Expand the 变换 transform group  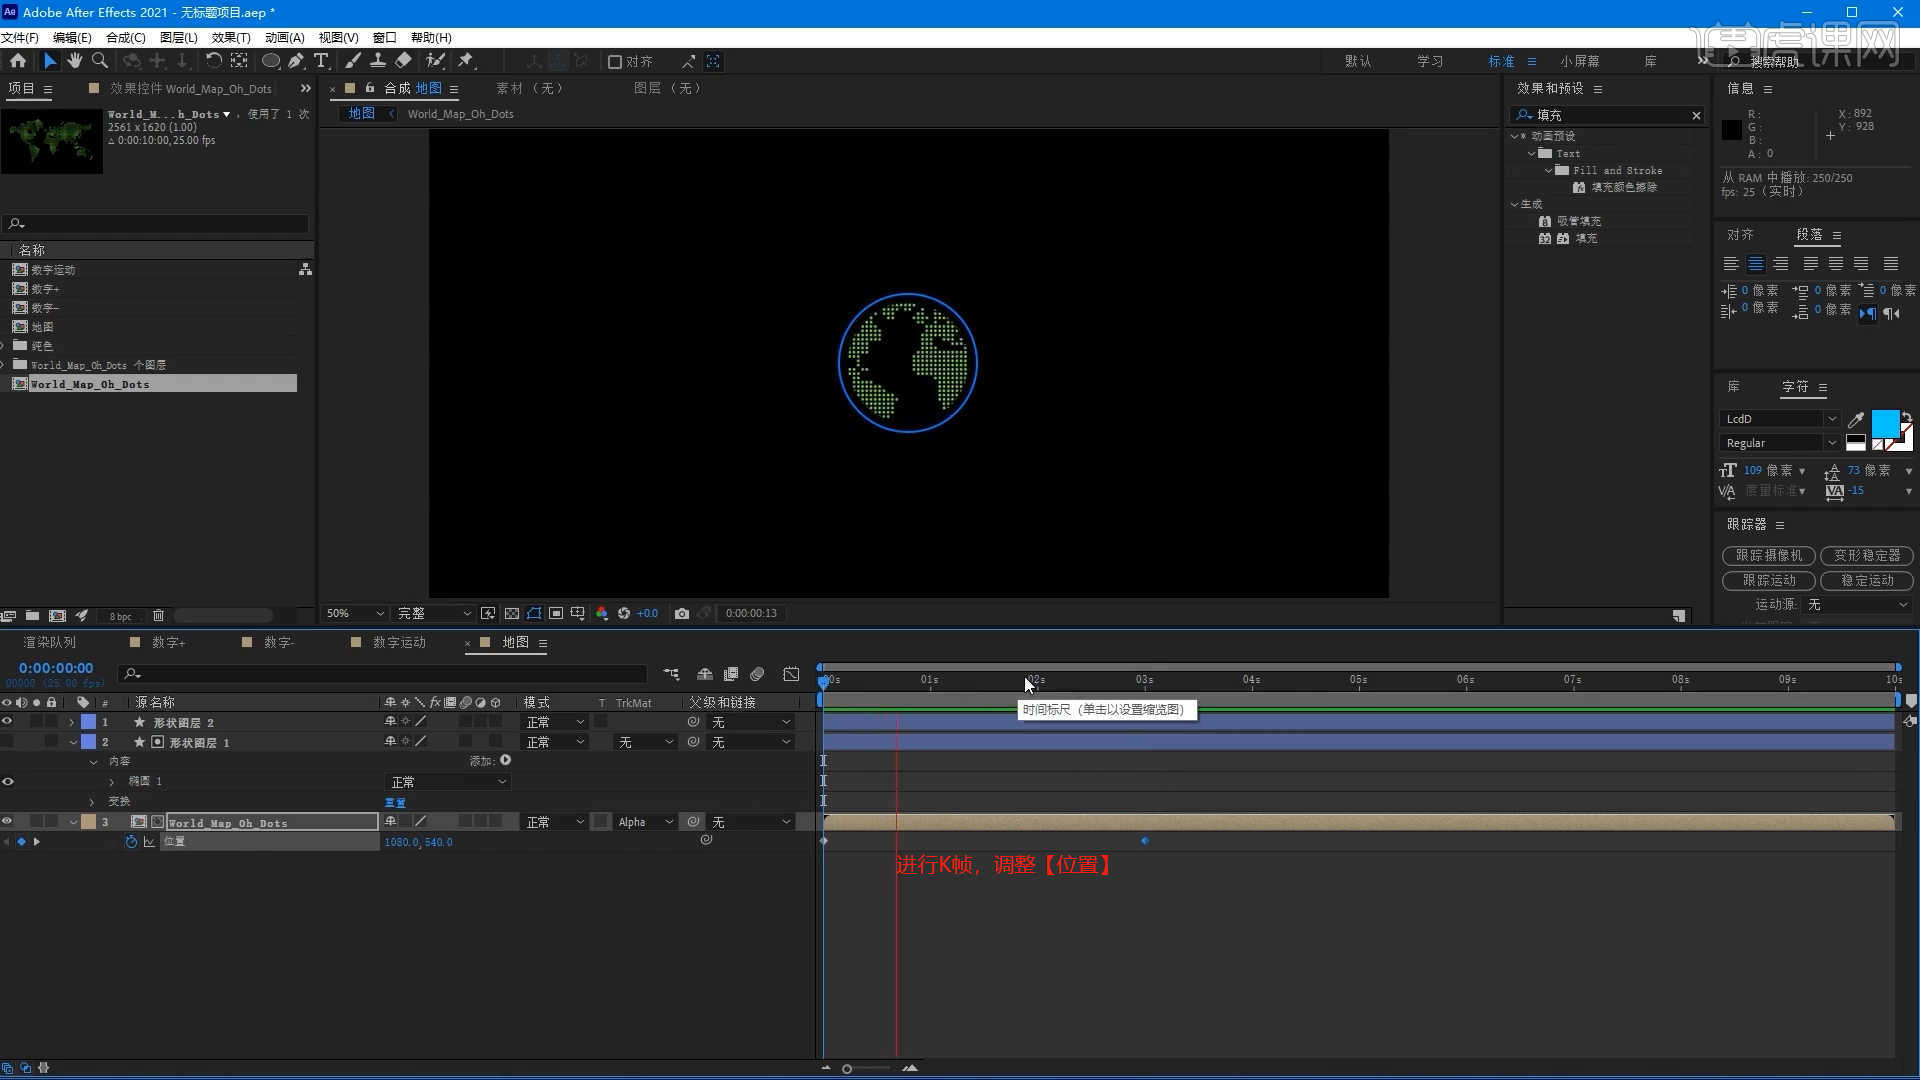92,801
